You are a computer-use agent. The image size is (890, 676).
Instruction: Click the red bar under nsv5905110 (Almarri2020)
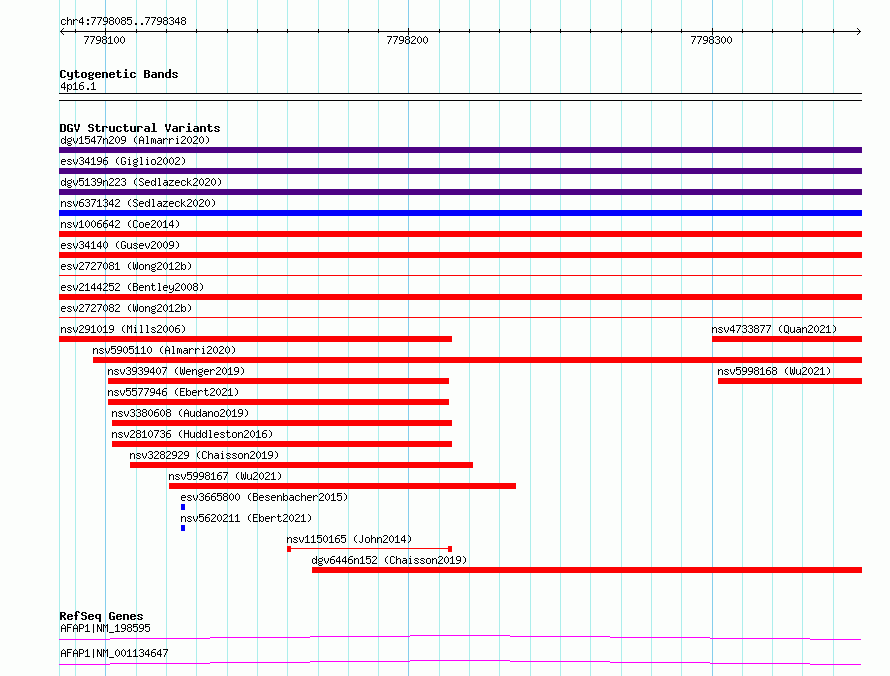(477, 360)
